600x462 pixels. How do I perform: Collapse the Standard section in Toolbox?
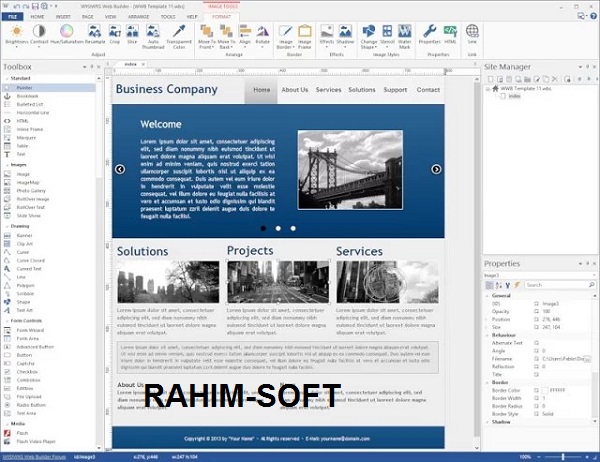point(6,77)
